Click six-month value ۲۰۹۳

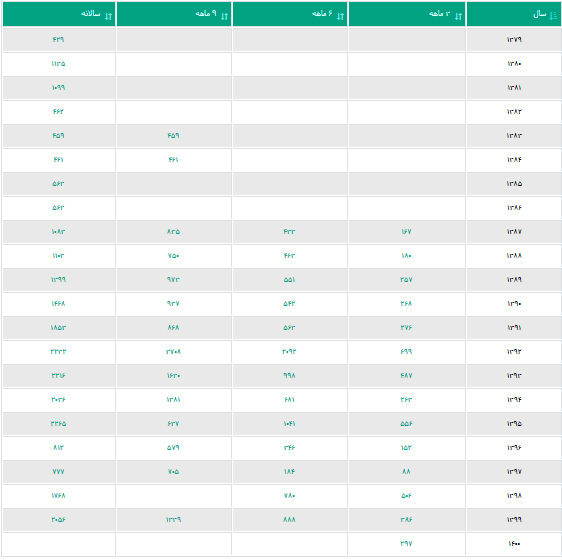289,352
